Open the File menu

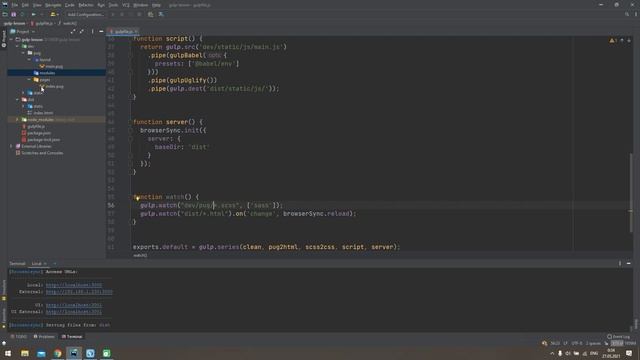click(x=15, y=5)
